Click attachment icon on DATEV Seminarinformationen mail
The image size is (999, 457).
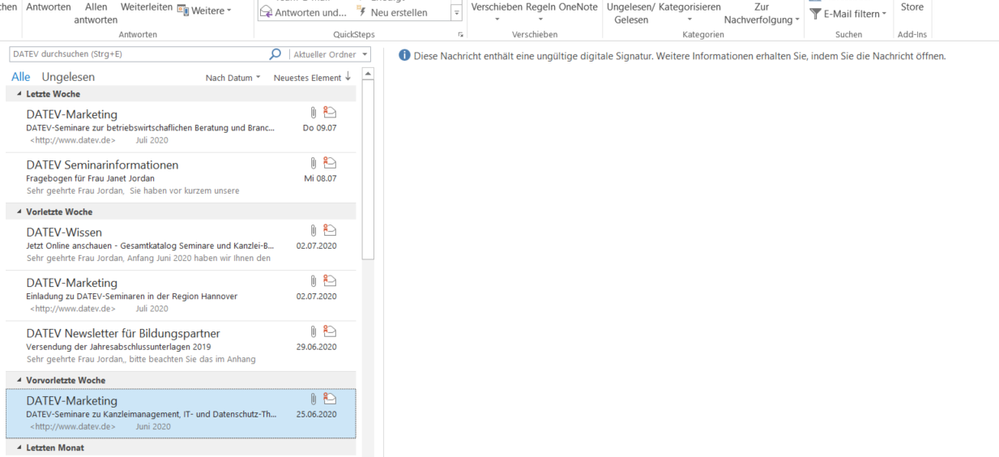click(x=313, y=163)
